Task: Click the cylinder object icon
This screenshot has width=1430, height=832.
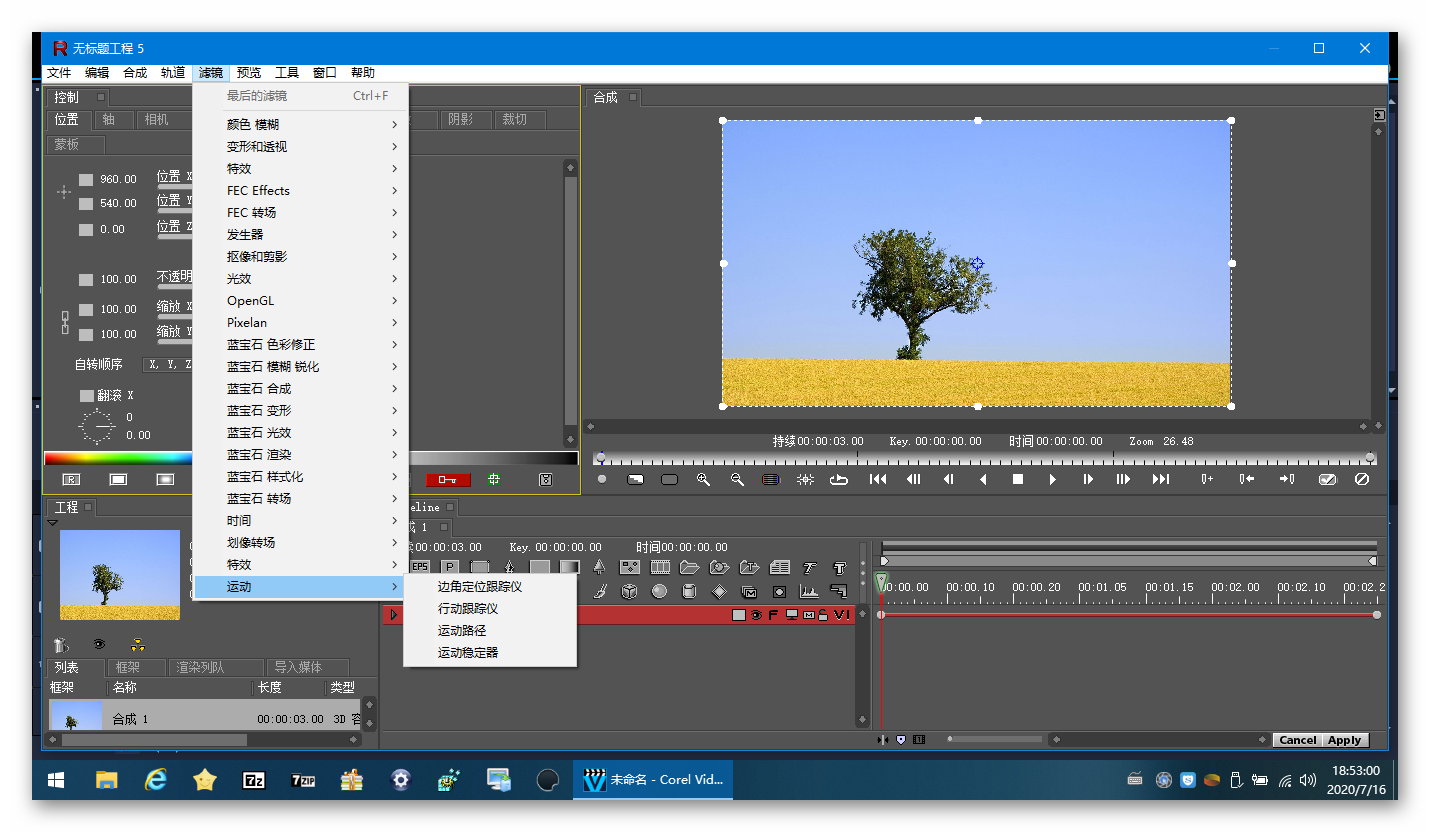Action: pos(689,591)
